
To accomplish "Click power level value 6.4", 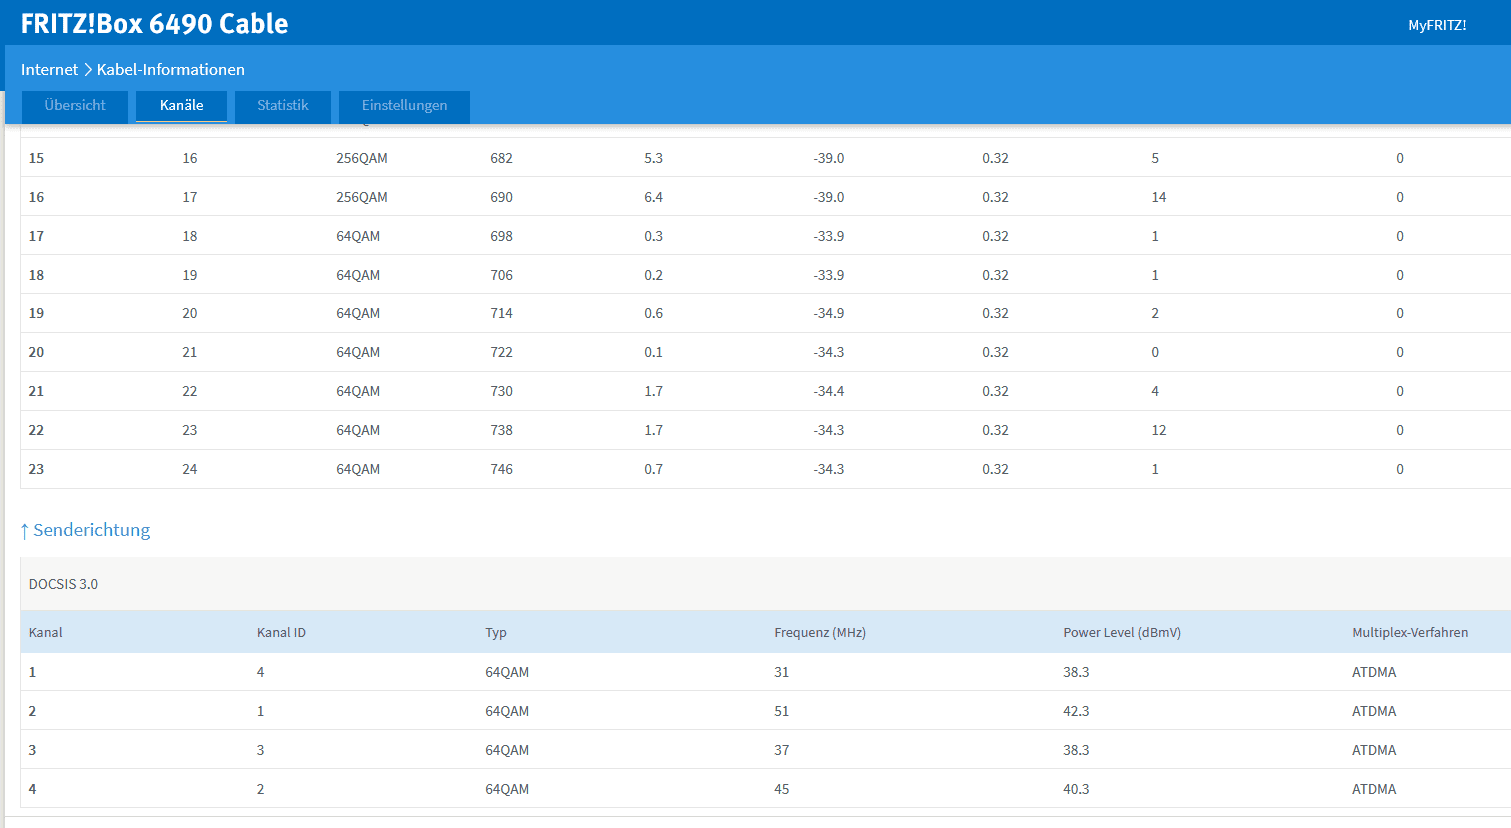I will [653, 197].
